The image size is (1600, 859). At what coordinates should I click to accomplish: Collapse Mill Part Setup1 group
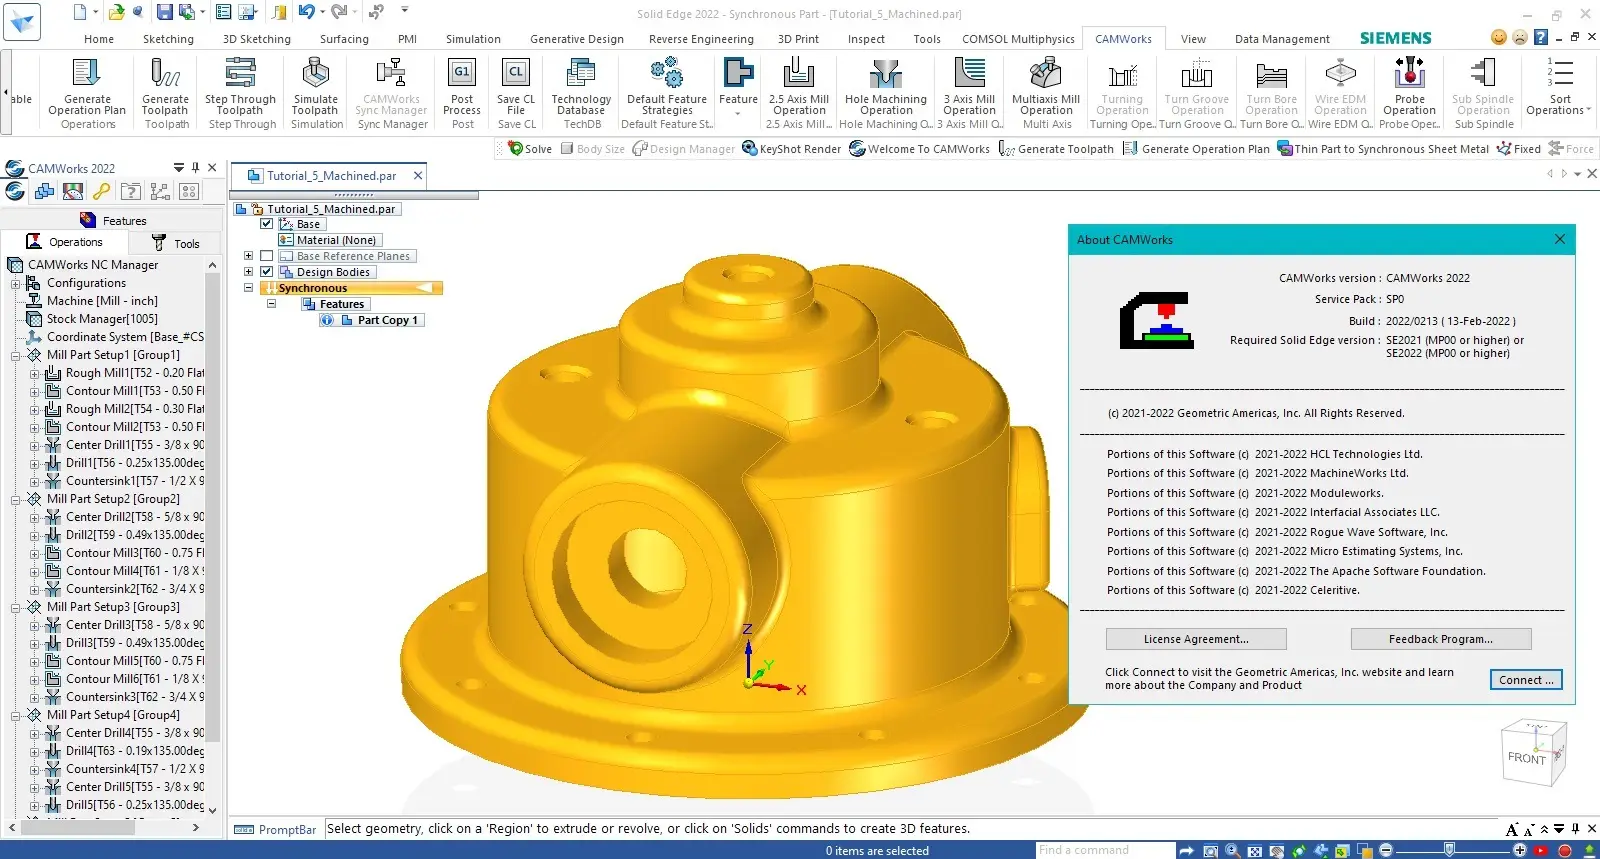point(16,355)
